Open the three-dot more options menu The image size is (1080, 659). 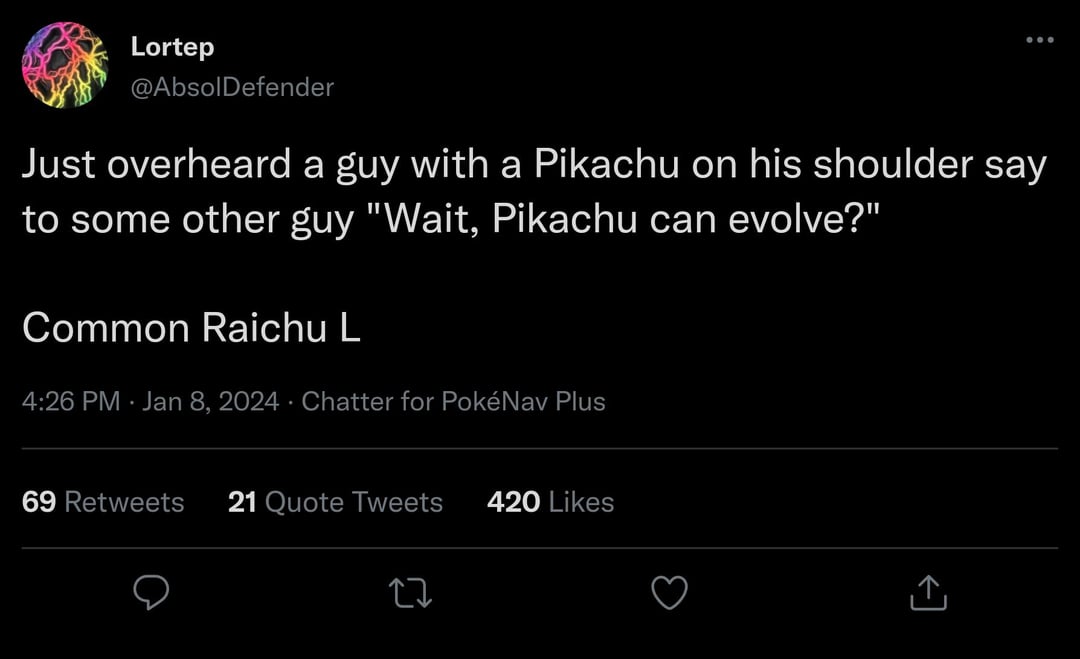pyautogui.click(x=1039, y=41)
